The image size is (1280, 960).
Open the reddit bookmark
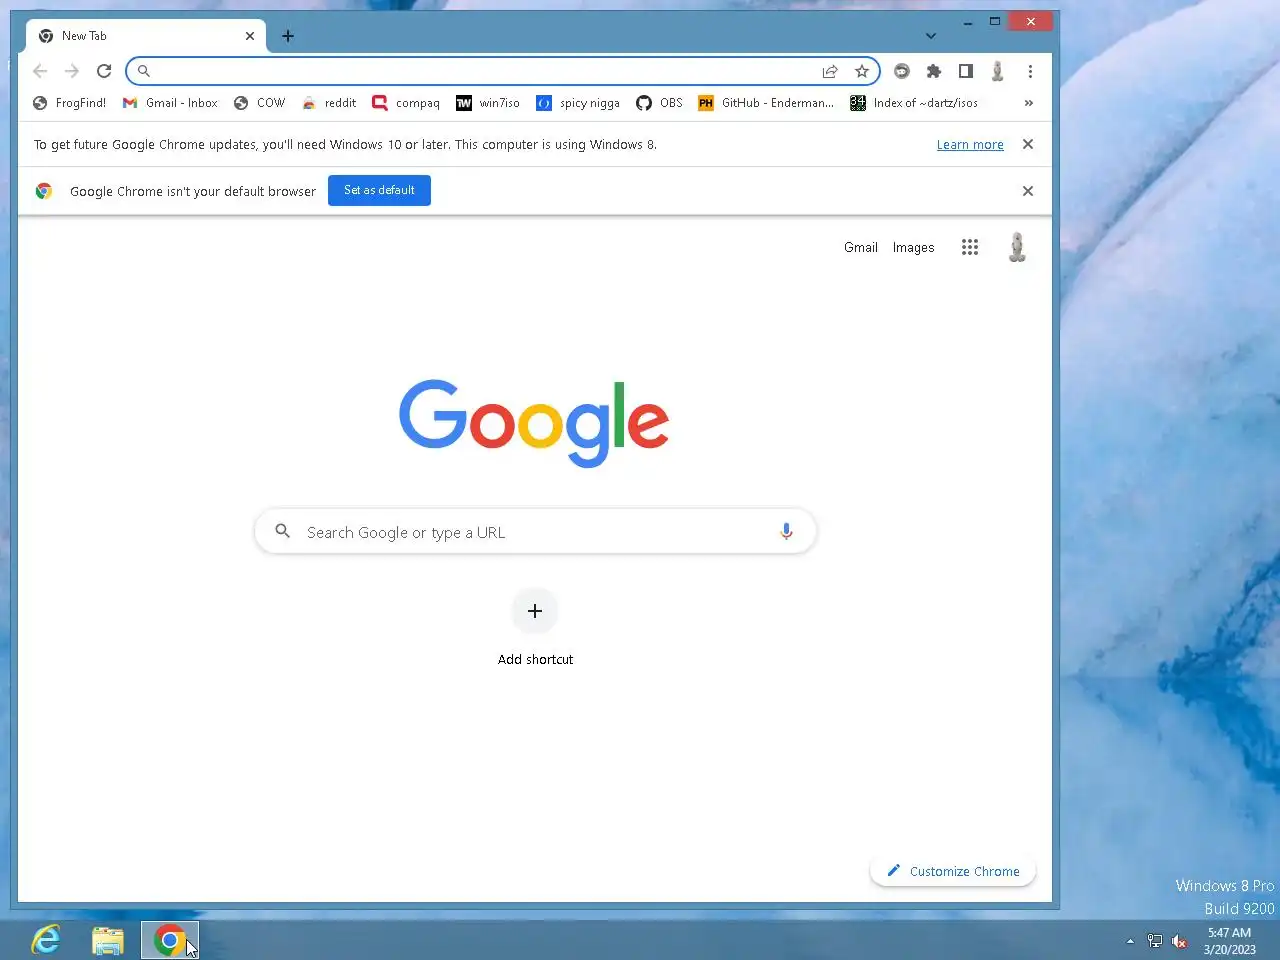click(x=329, y=103)
